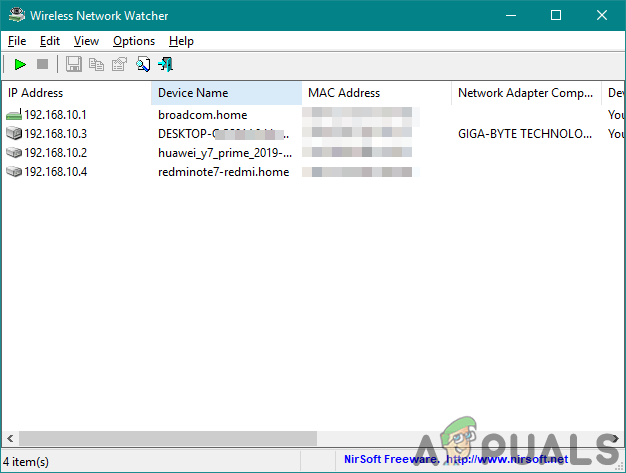This screenshot has width=626, height=473.
Task: Open the Options menu
Action: [134, 41]
